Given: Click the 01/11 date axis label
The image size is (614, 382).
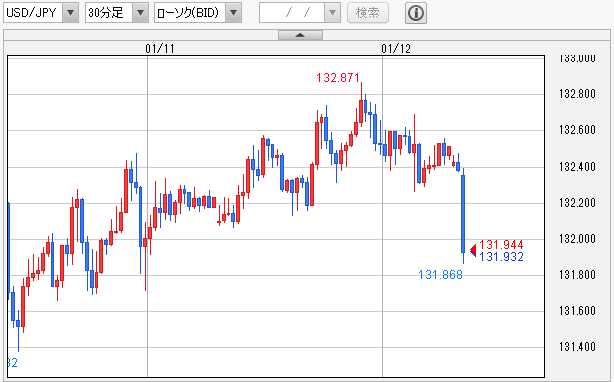Looking at the screenshot, I should (160, 49).
